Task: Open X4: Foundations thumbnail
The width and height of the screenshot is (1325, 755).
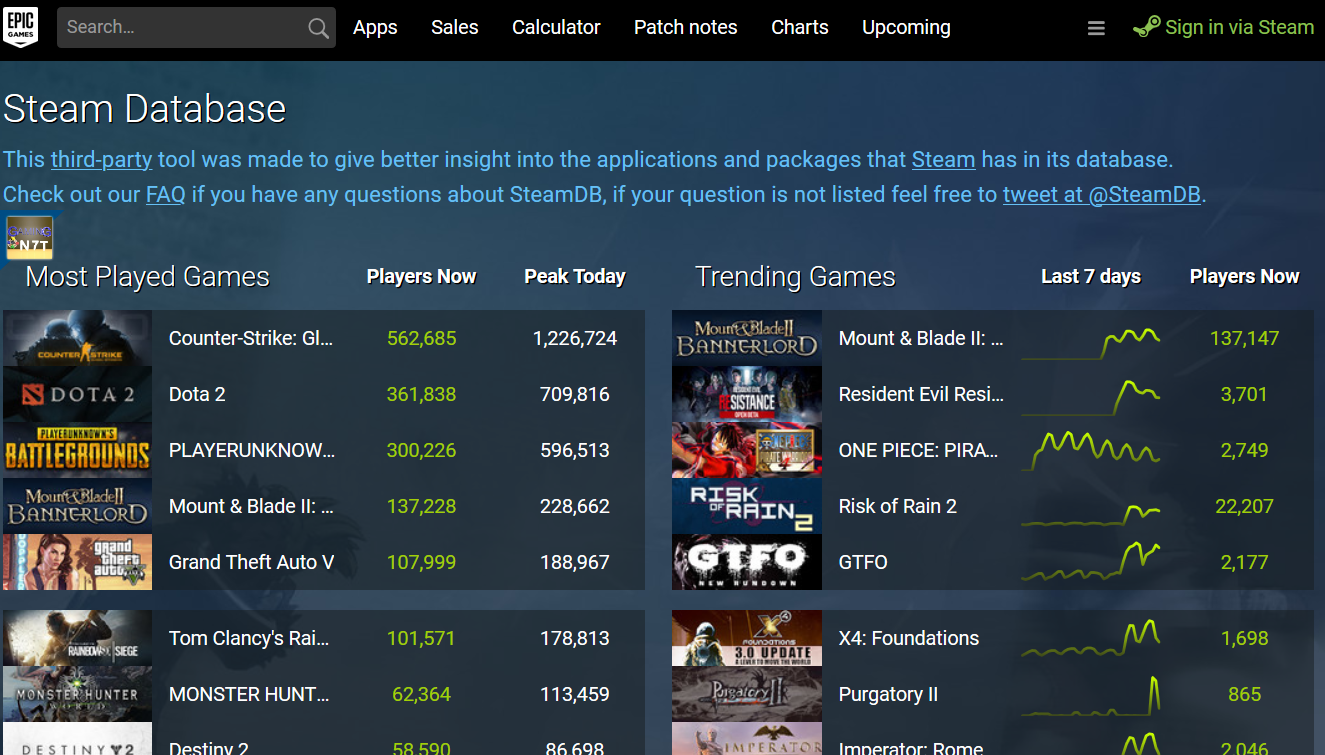Action: [747, 638]
